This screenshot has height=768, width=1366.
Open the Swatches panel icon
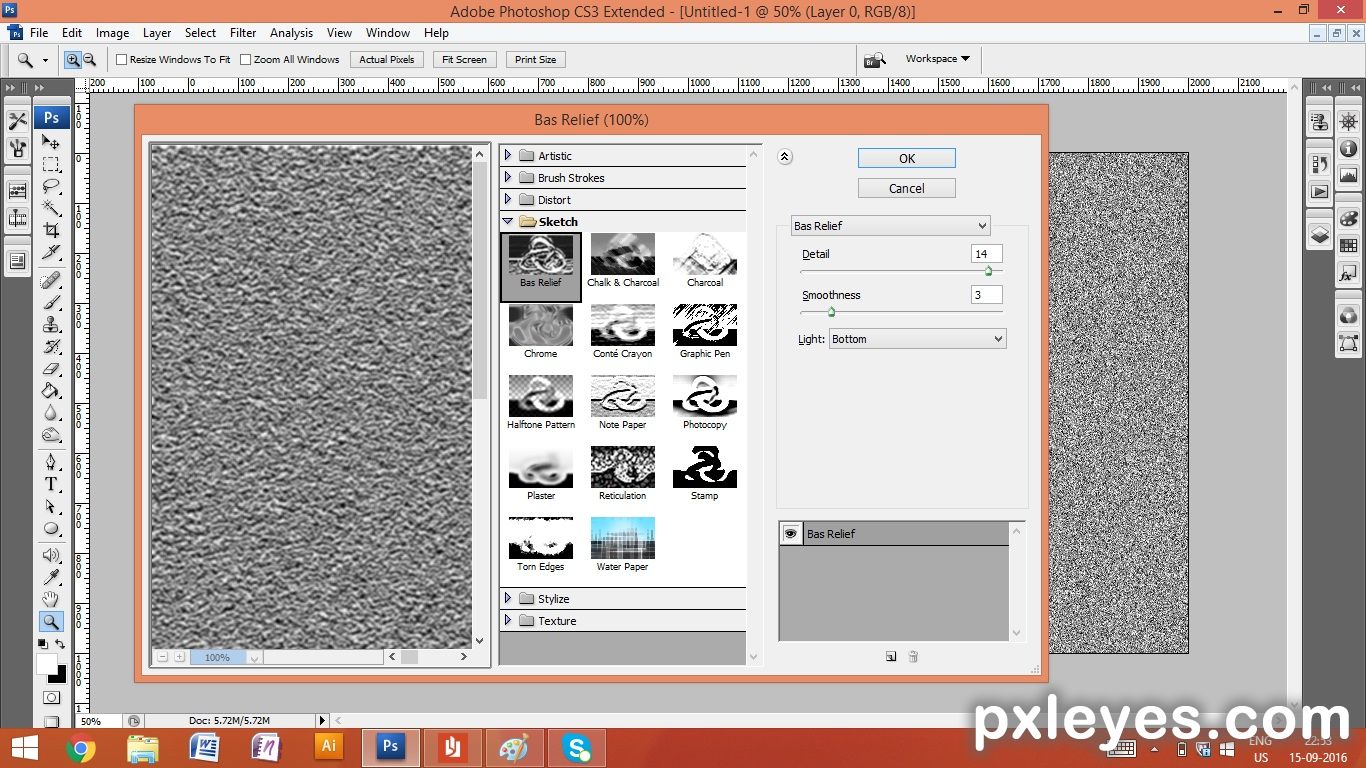tap(1348, 246)
